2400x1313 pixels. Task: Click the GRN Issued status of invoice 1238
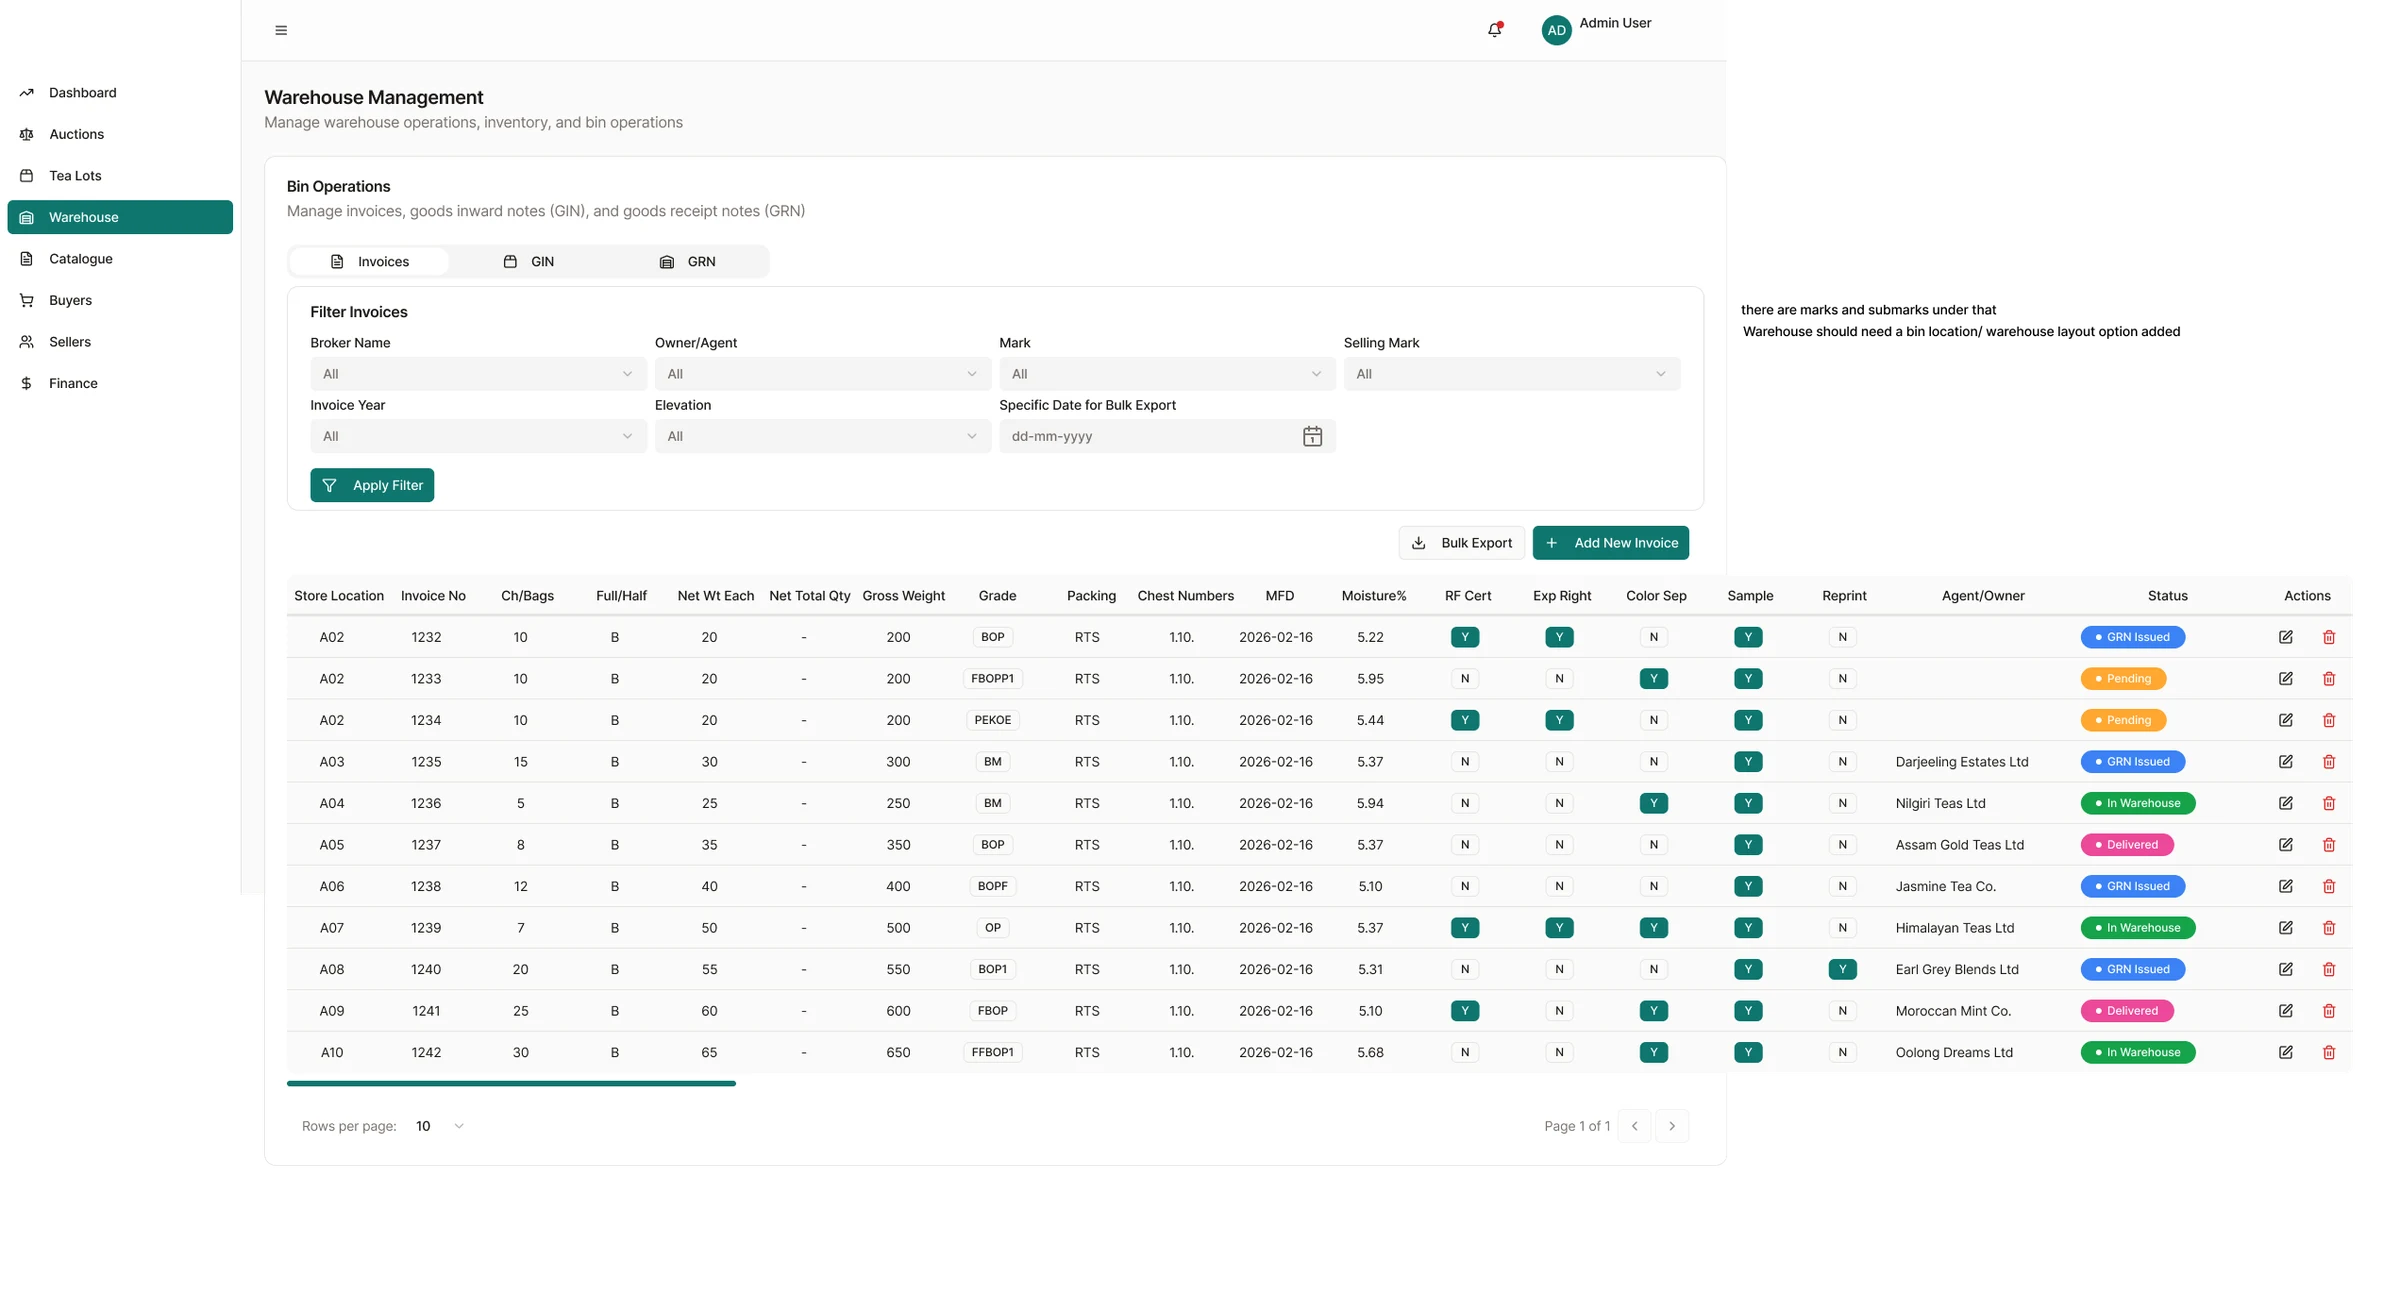tap(2132, 886)
